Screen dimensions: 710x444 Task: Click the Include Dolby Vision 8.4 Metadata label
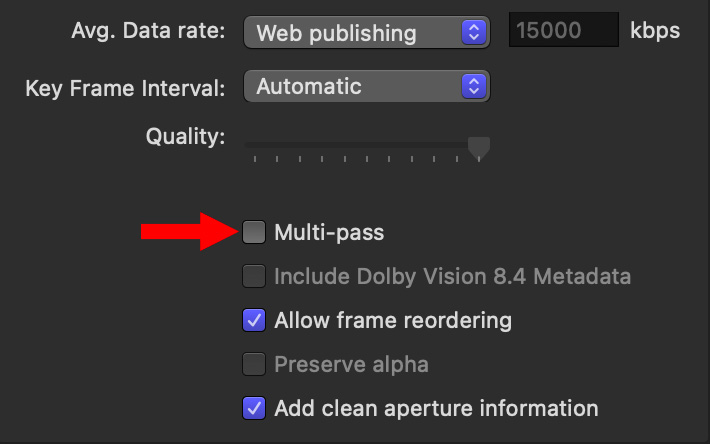(x=452, y=277)
